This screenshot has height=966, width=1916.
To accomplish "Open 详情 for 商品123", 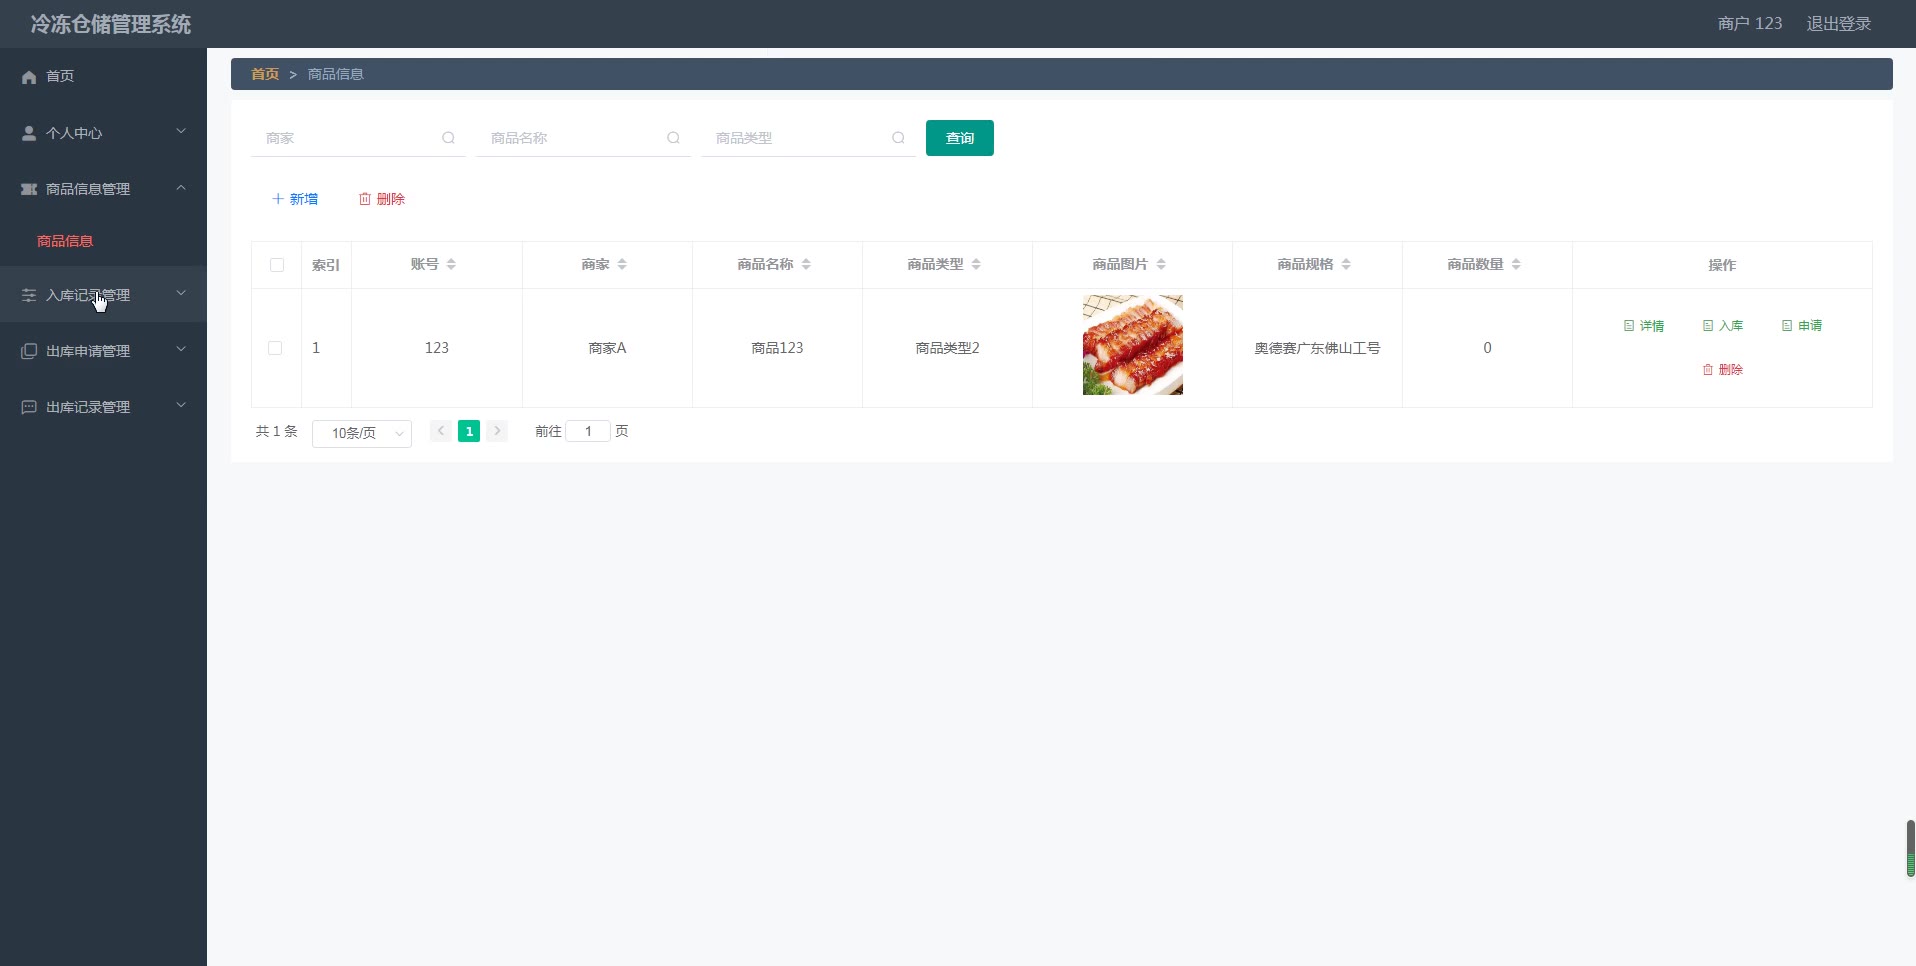I will point(1644,326).
